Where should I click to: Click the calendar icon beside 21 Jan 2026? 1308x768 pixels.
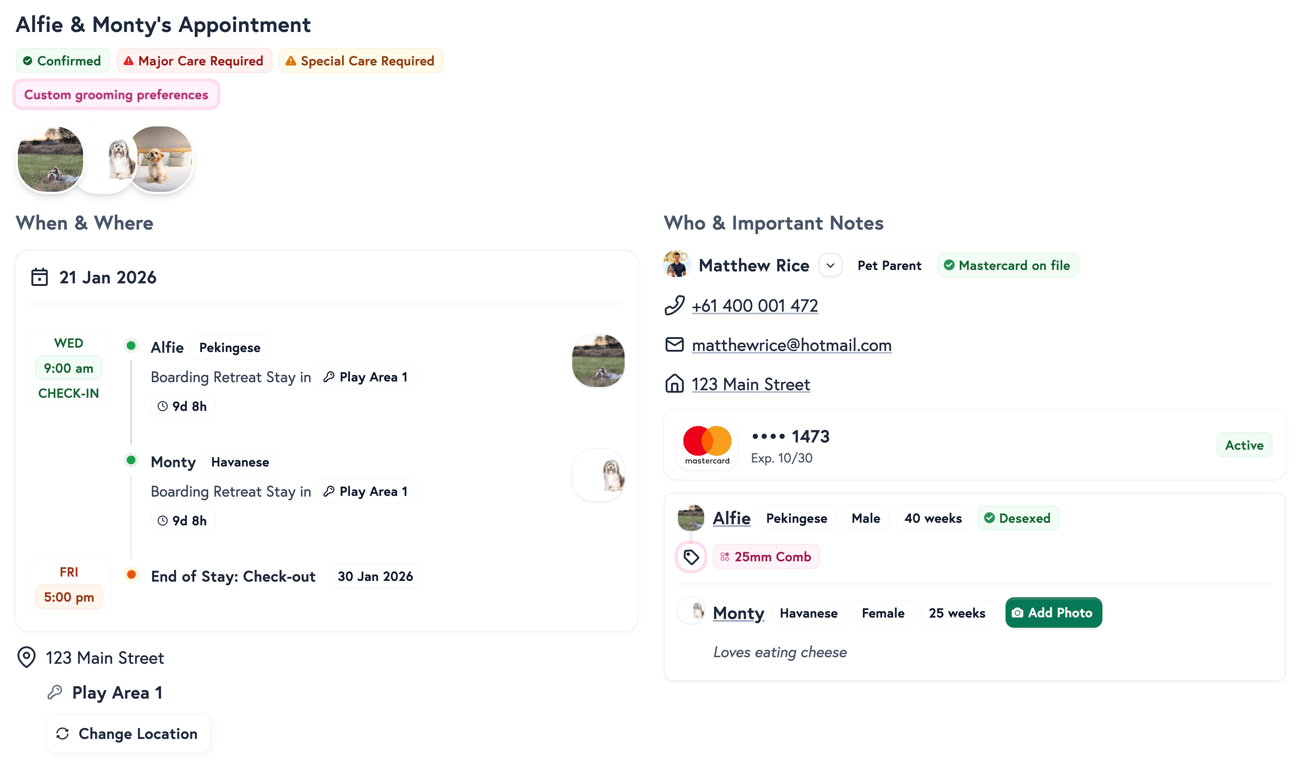(39, 276)
